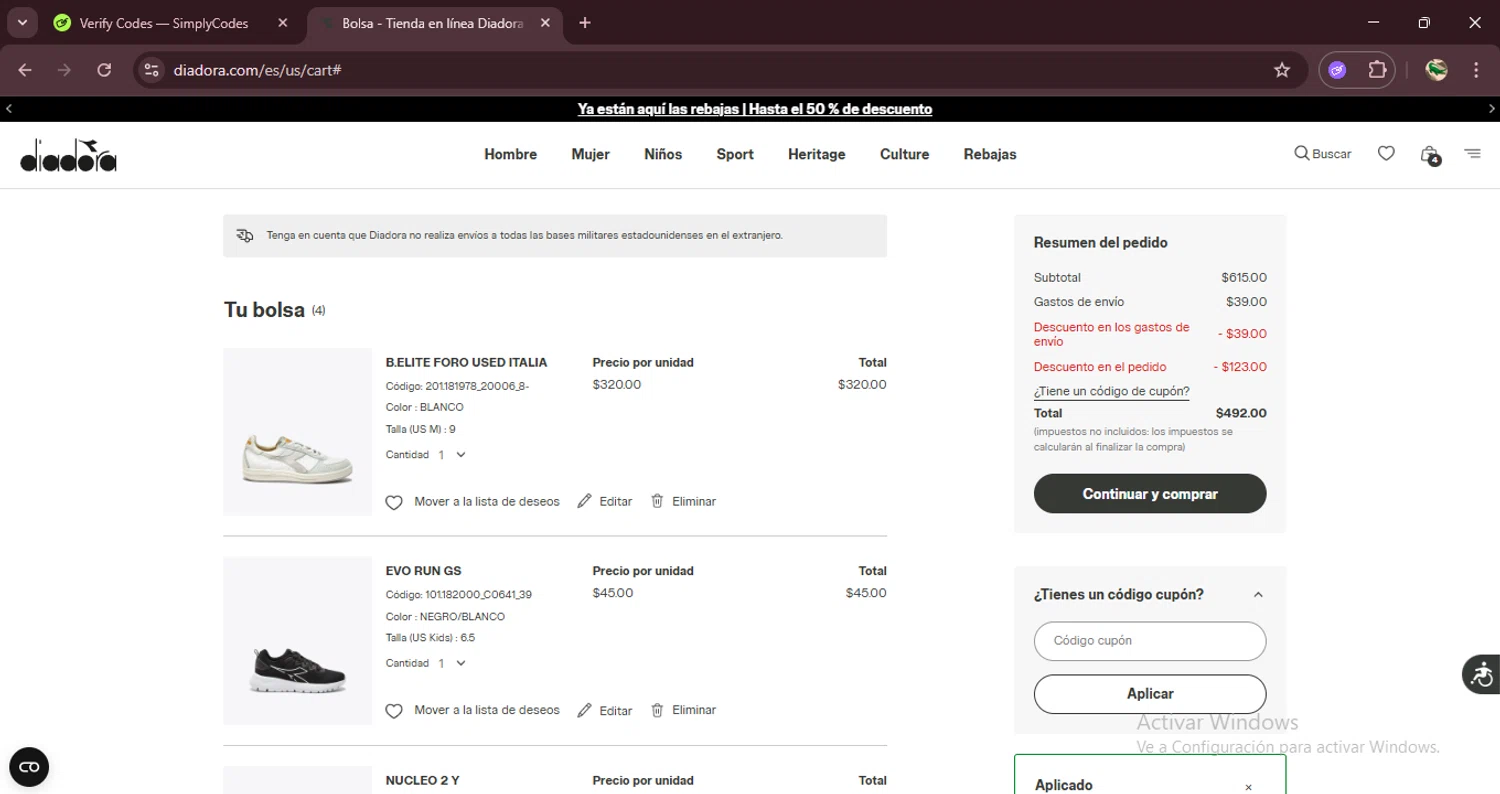Open the Chrome profile avatar
The height and width of the screenshot is (794, 1500).
click(1436, 70)
